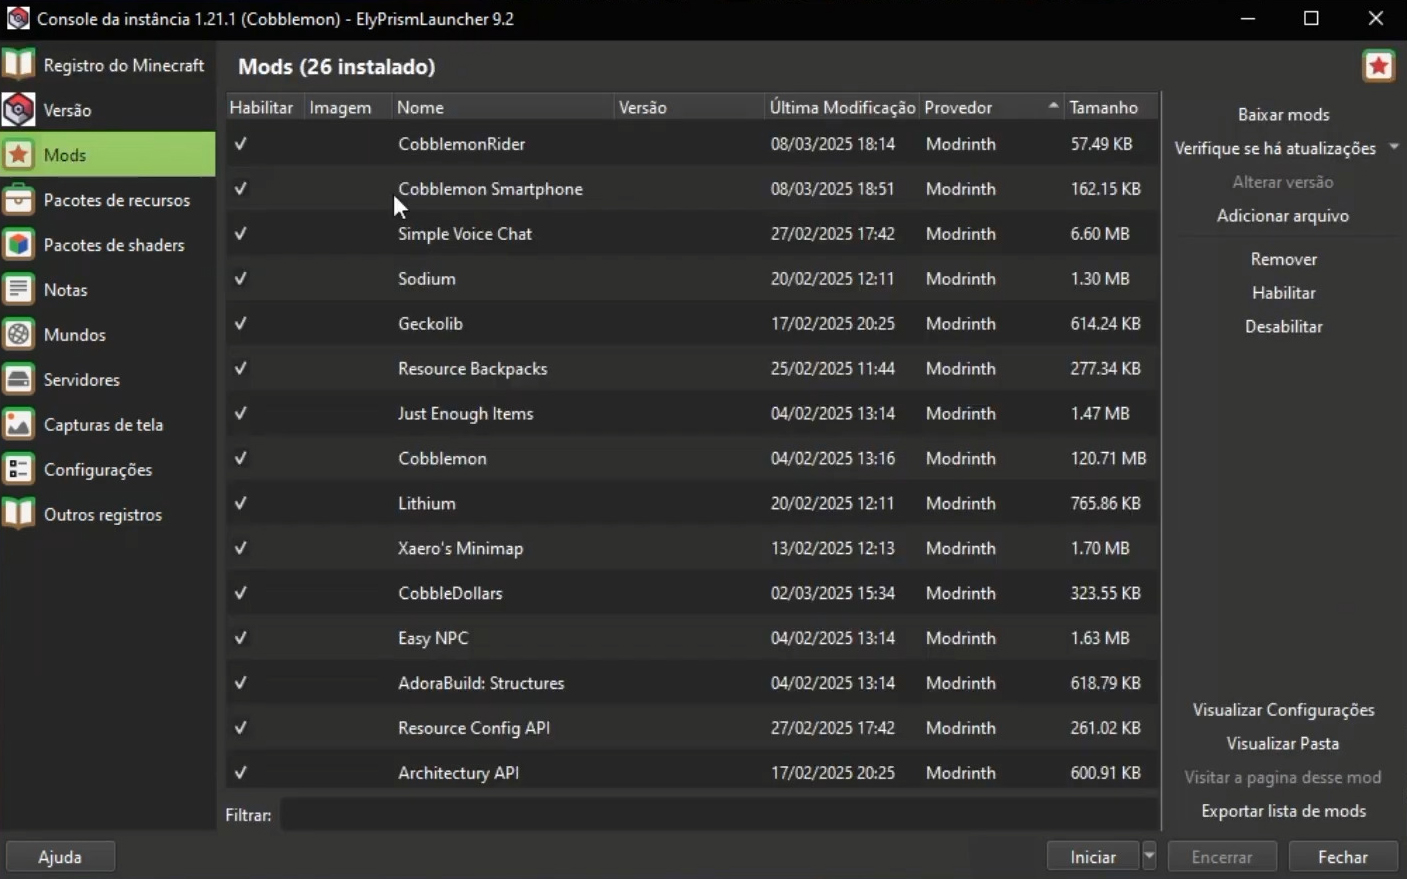Open the Pacotes de recursos page
This screenshot has width=1407, height=879.
(x=108, y=200)
